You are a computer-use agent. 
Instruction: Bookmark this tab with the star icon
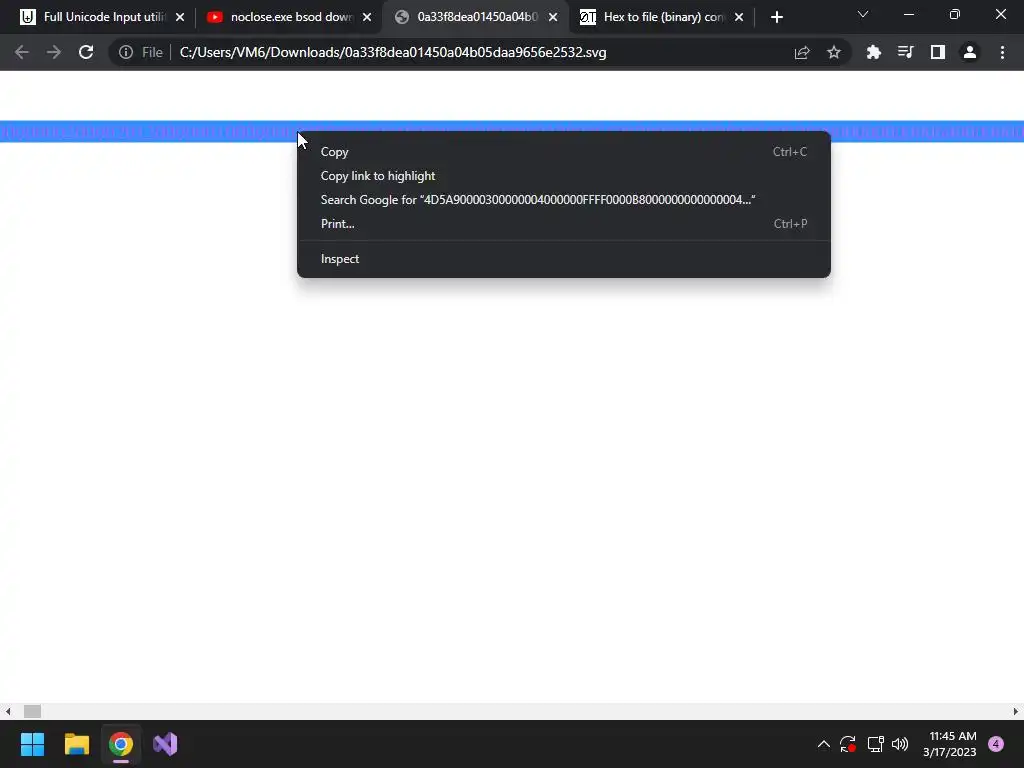834,52
